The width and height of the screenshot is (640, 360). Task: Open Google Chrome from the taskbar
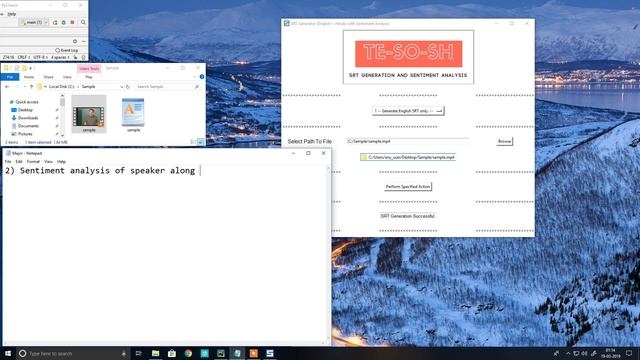pyautogui.click(x=188, y=353)
